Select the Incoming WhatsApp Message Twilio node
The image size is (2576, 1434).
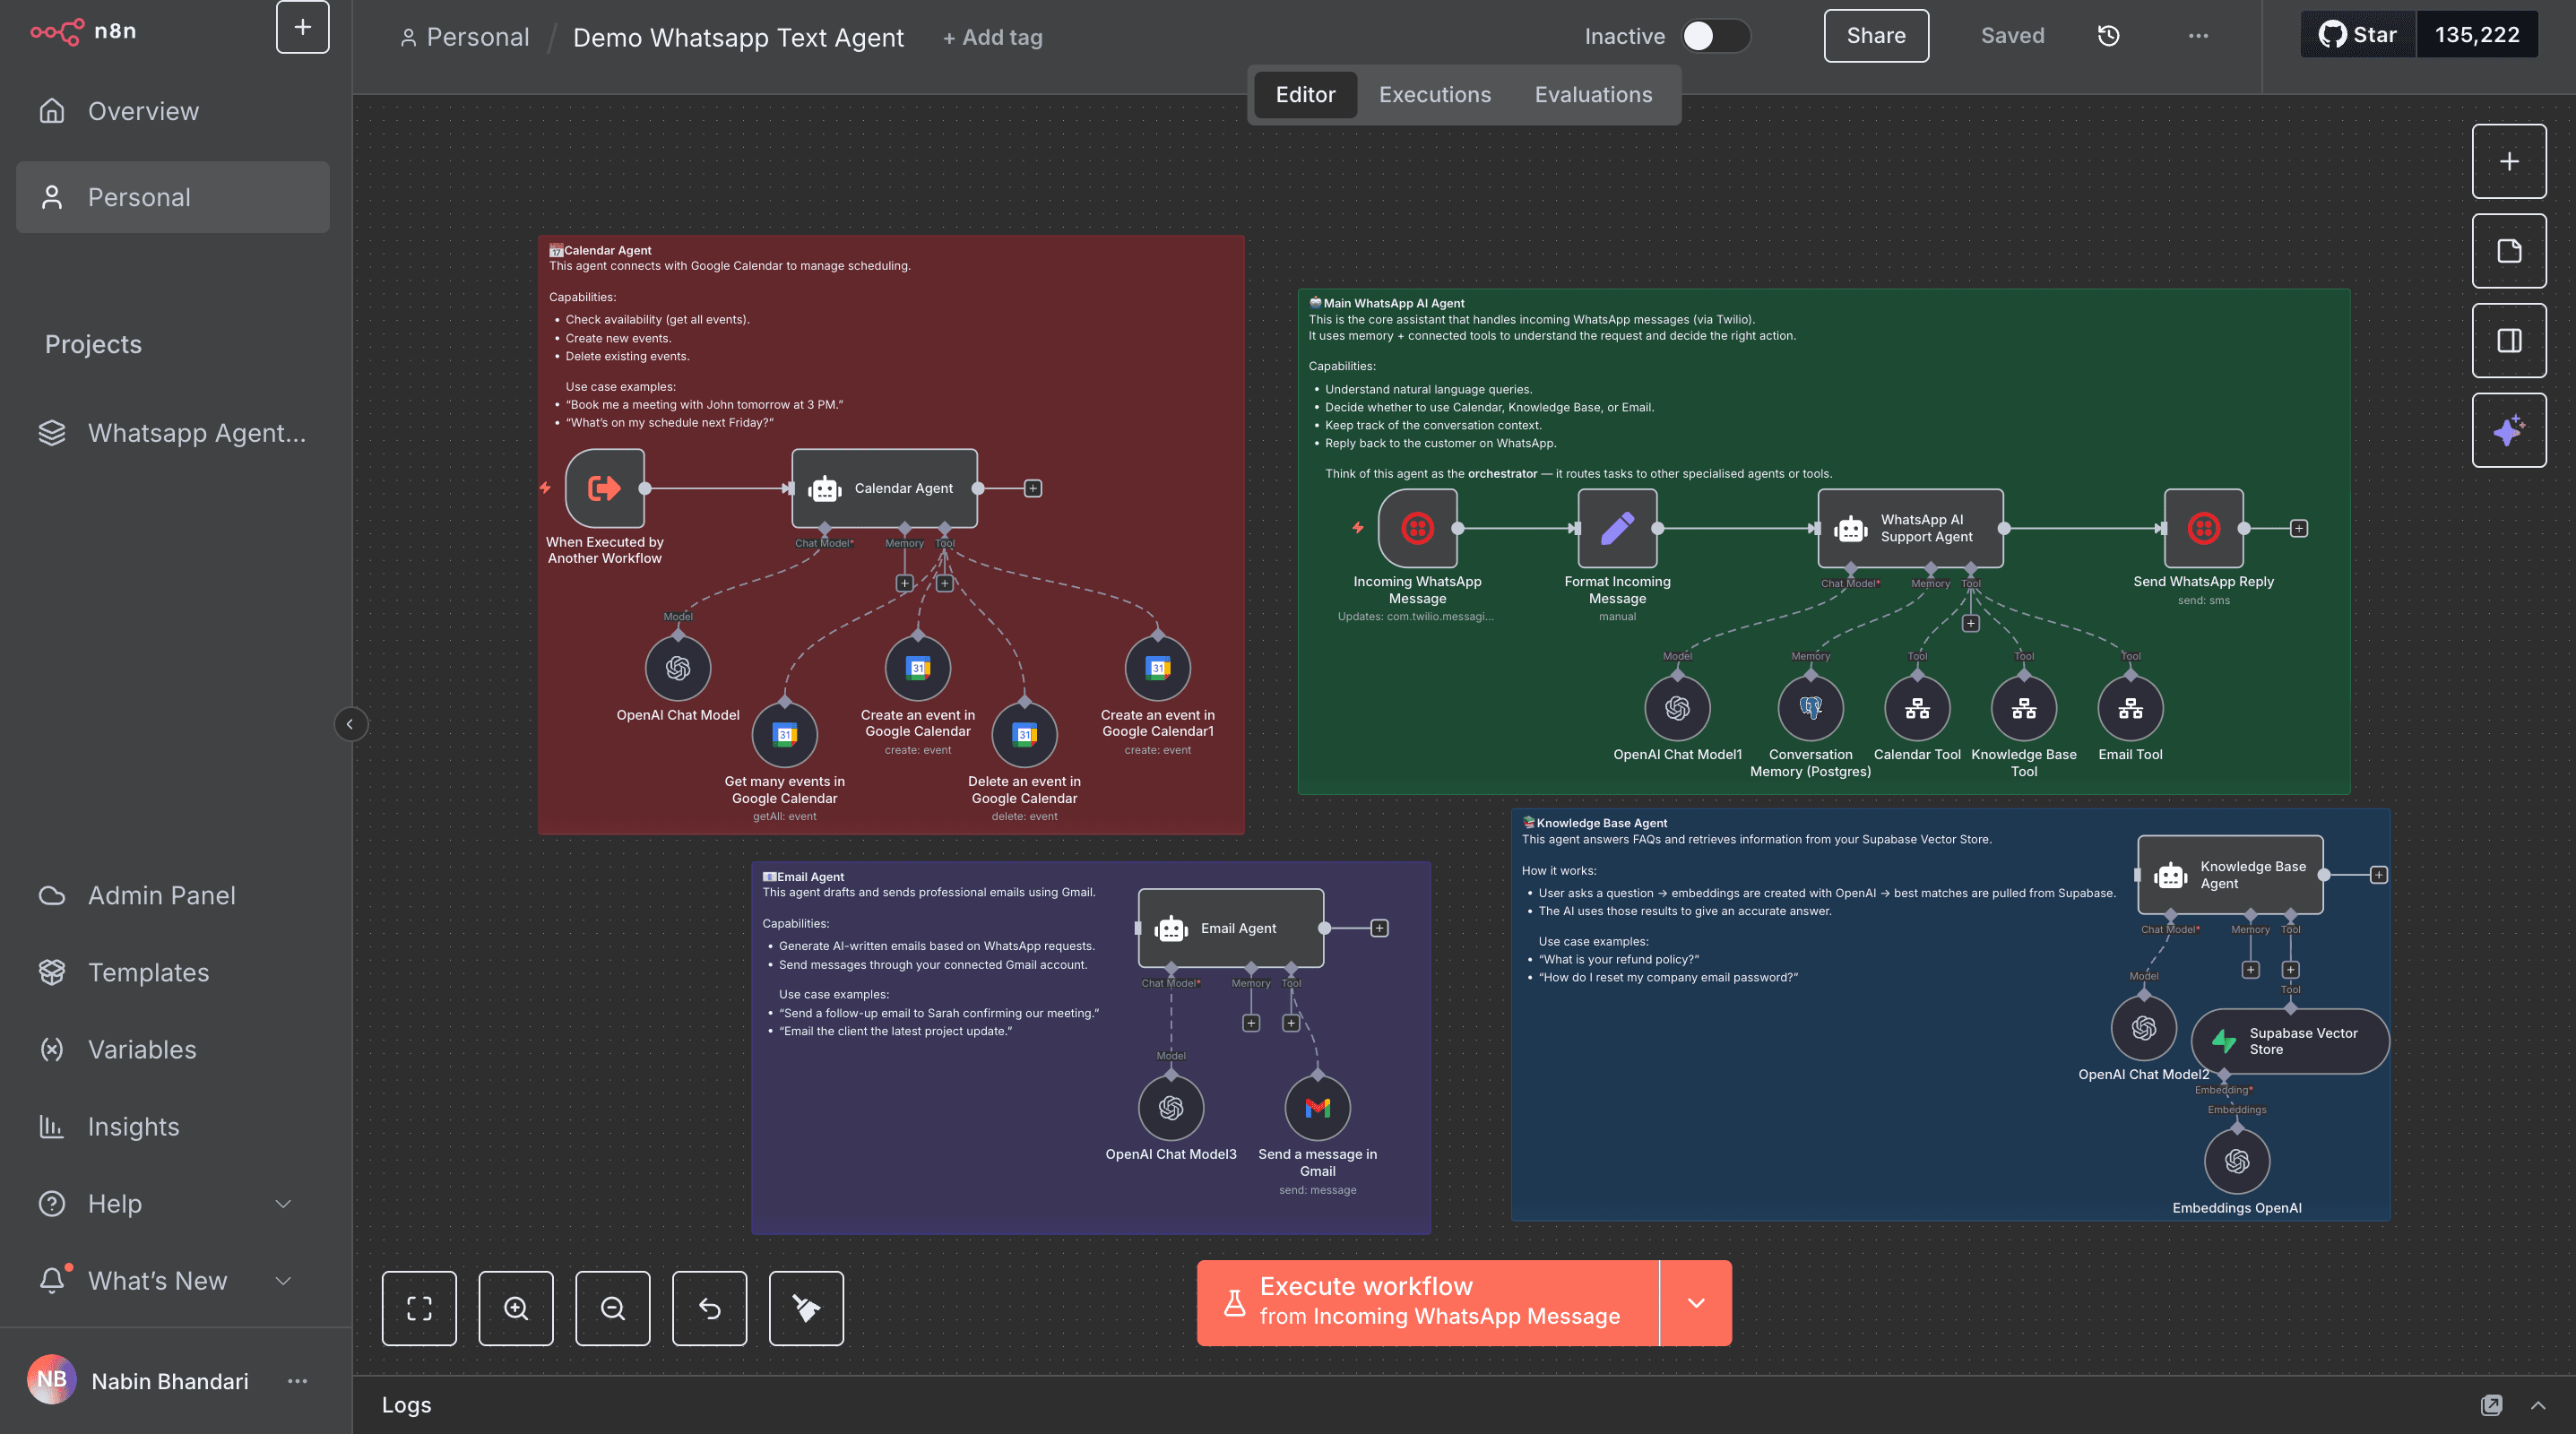coord(1417,528)
